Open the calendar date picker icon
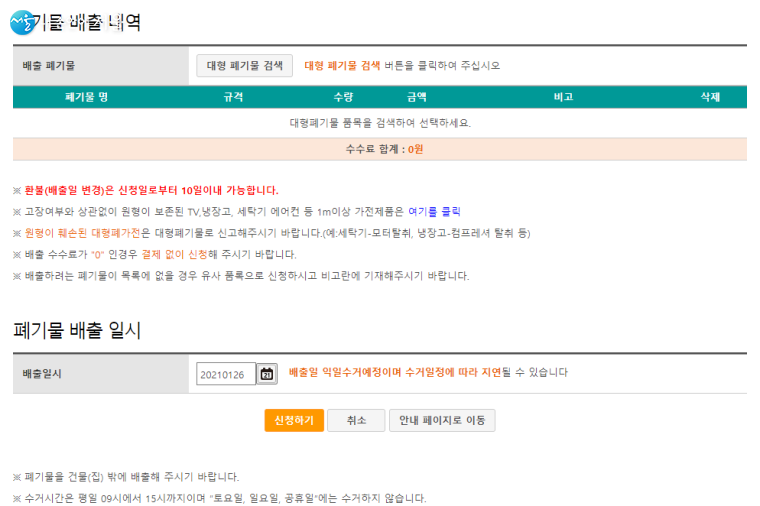The image size is (760, 506). tap(267, 374)
